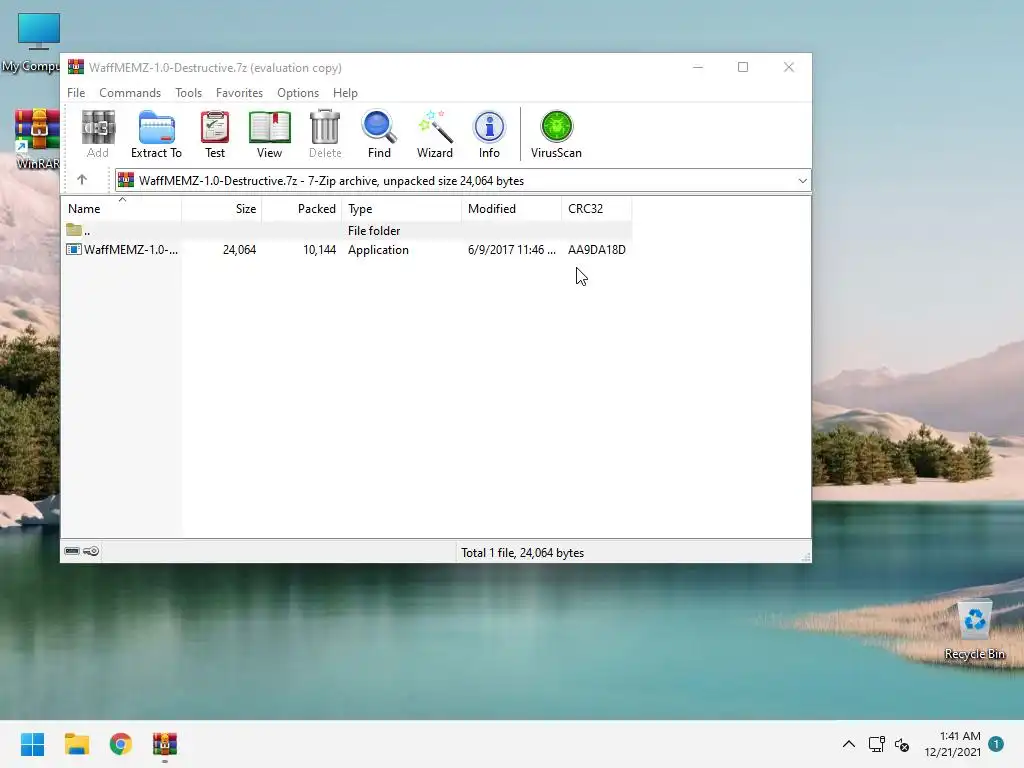1024x768 pixels.
Task: Start VirusScan on the archive
Action: point(556,134)
